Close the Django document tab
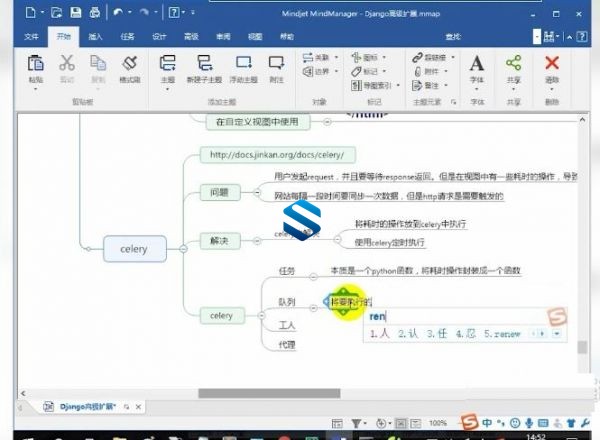 pyautogui.click(x=139, y=407)
